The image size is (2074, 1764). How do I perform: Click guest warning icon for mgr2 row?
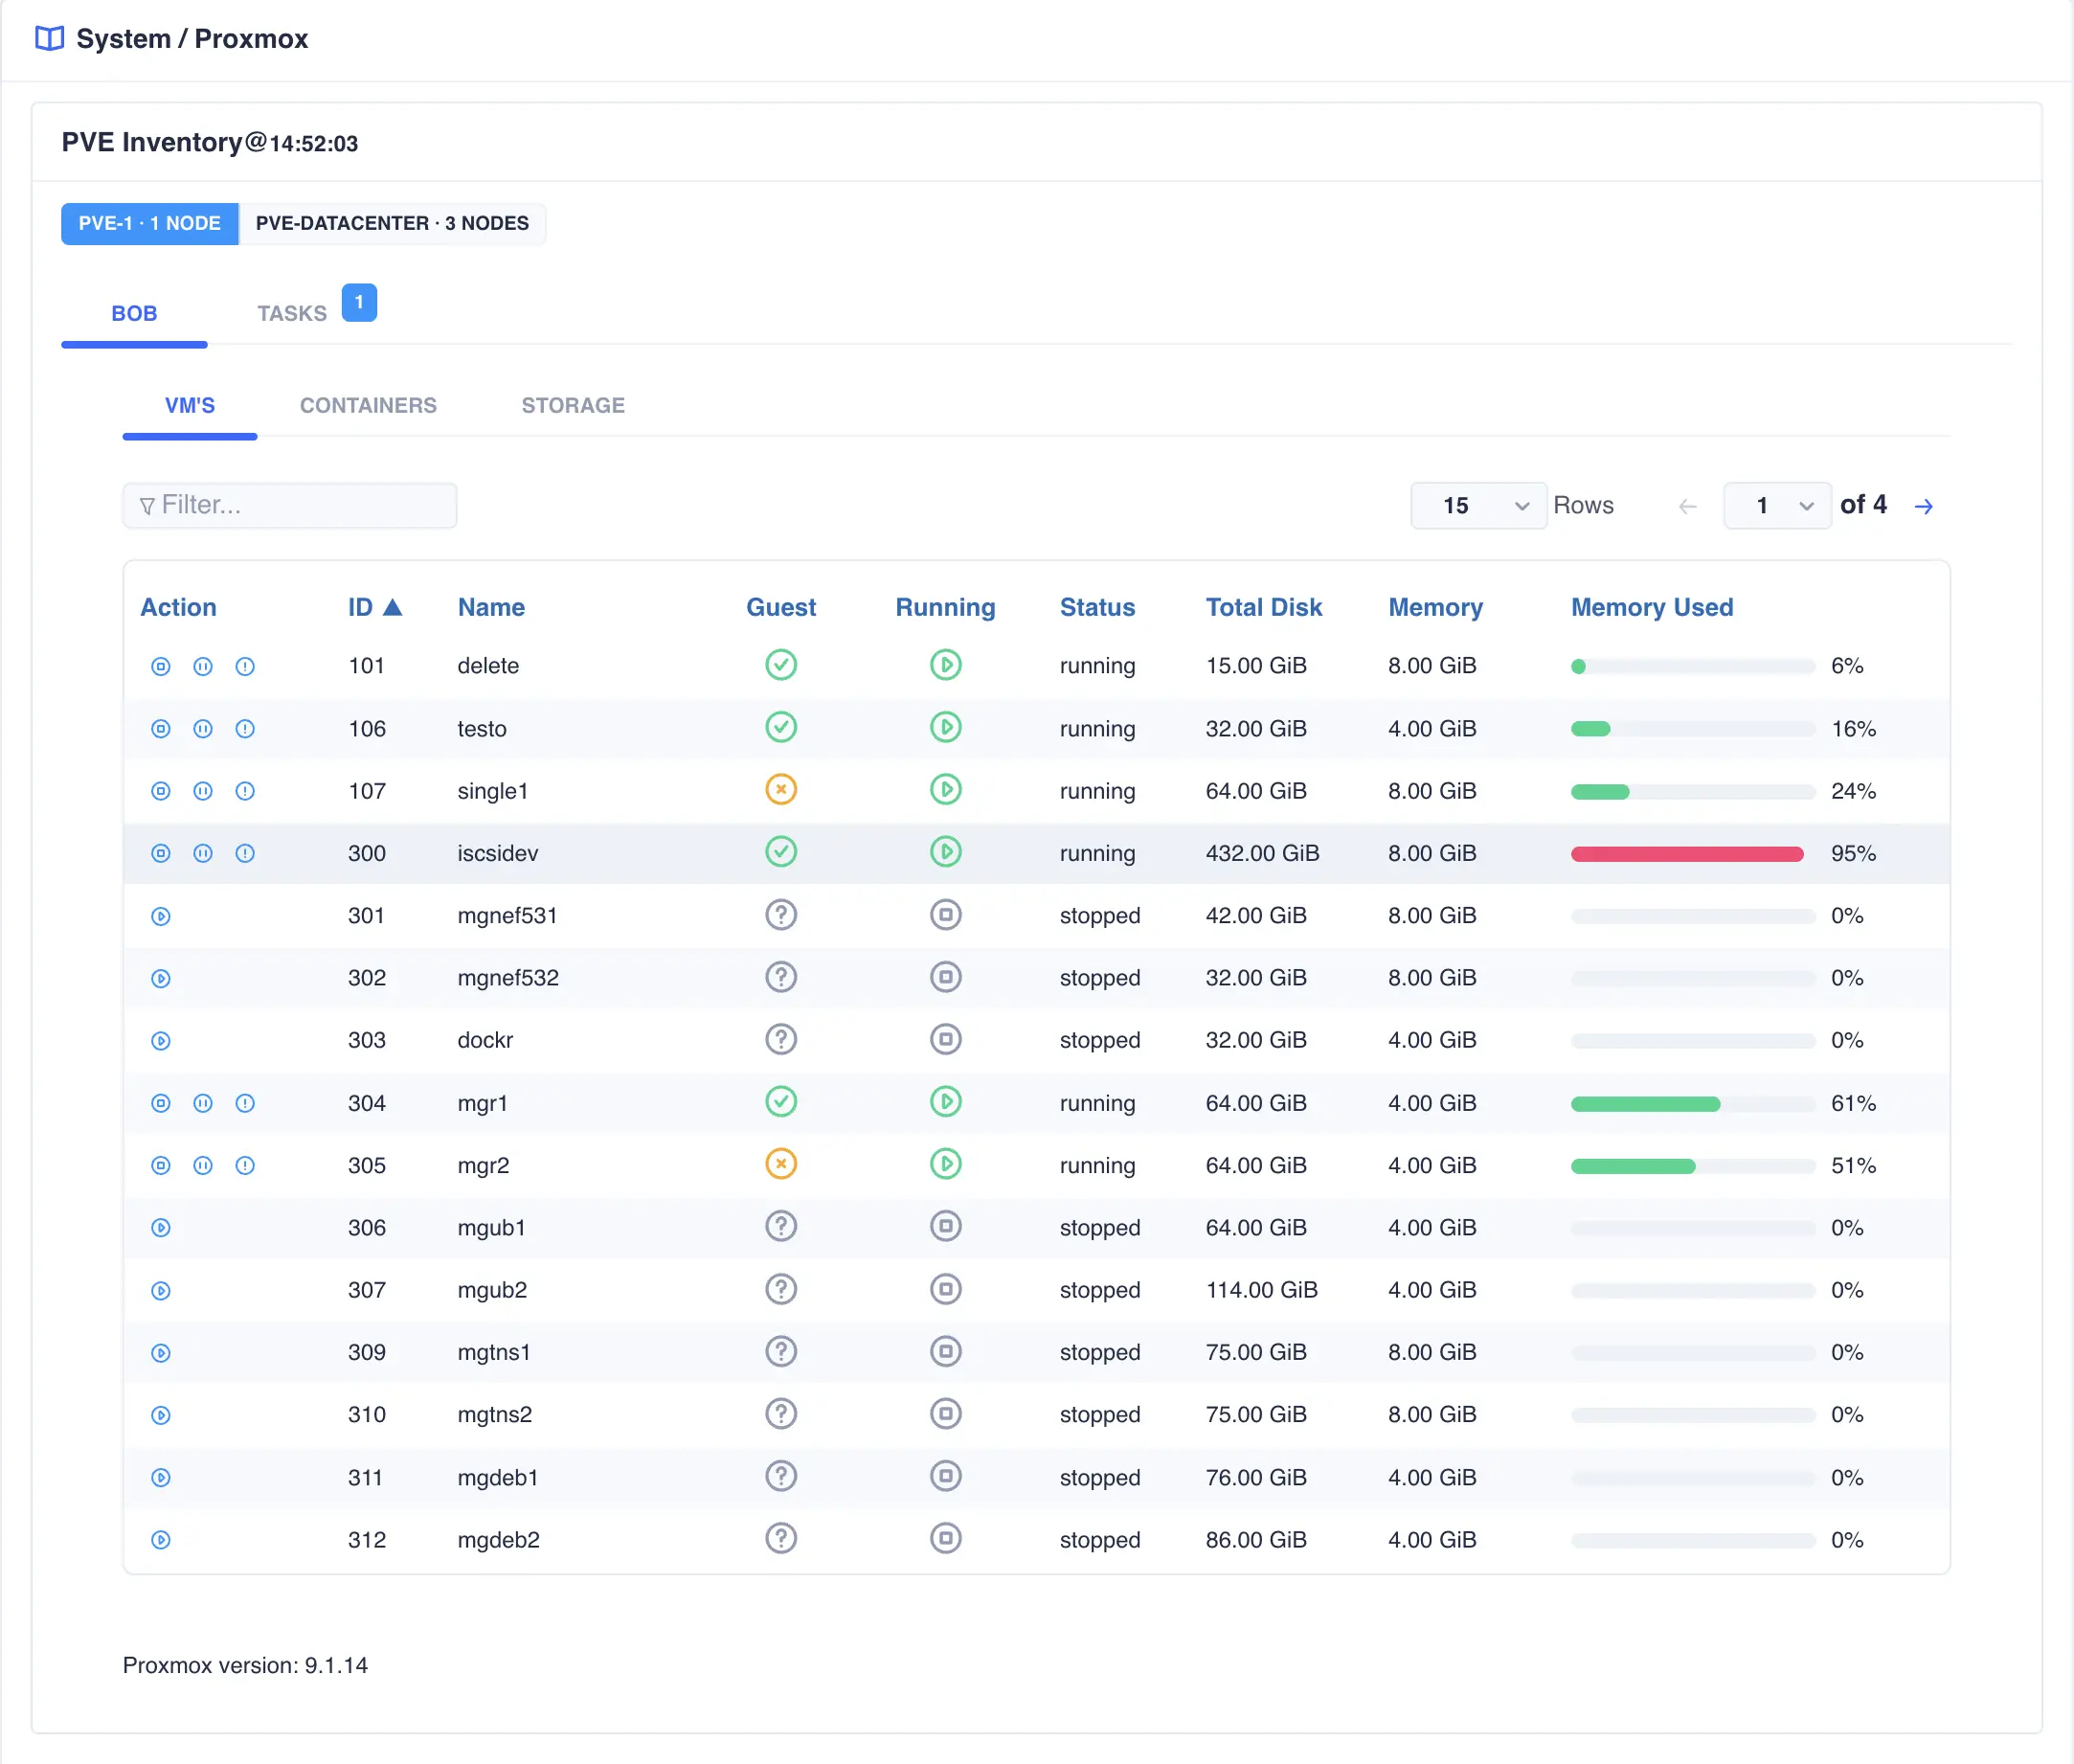(x=781, y=1163)
